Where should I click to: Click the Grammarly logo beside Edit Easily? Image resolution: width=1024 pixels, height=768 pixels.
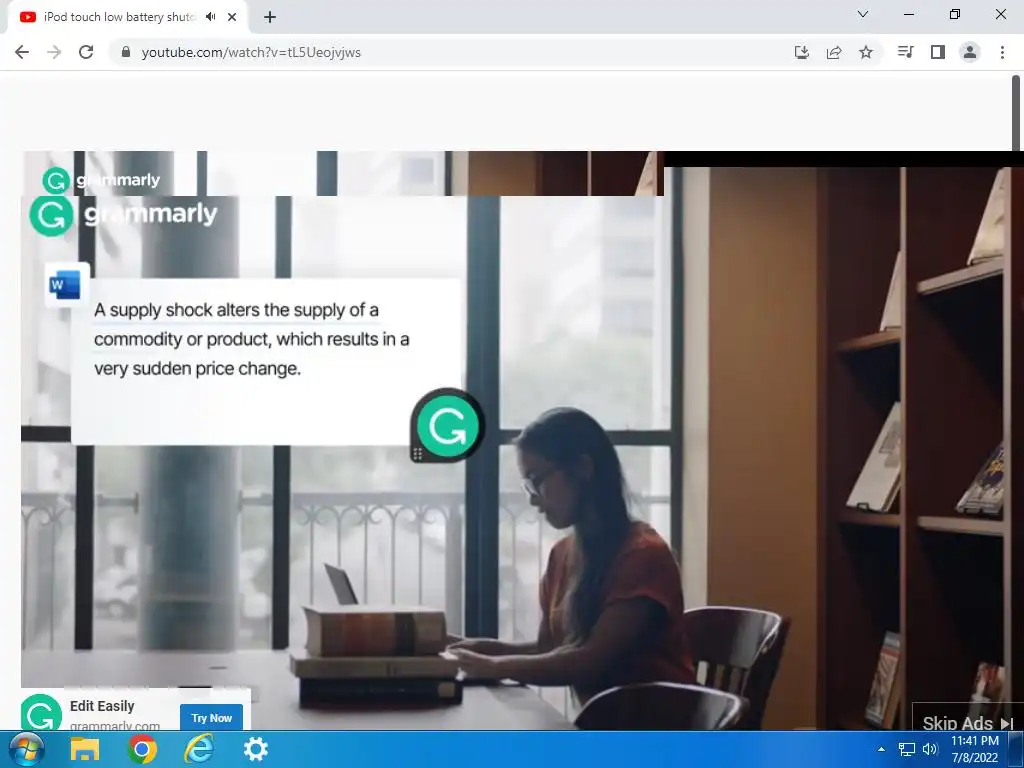click(40, 713)
